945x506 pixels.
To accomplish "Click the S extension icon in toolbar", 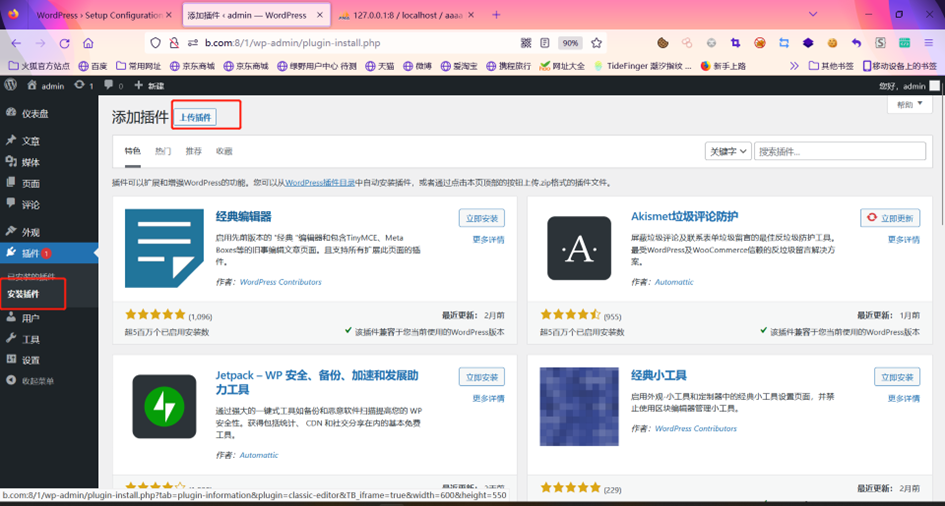I will [881, 43].
